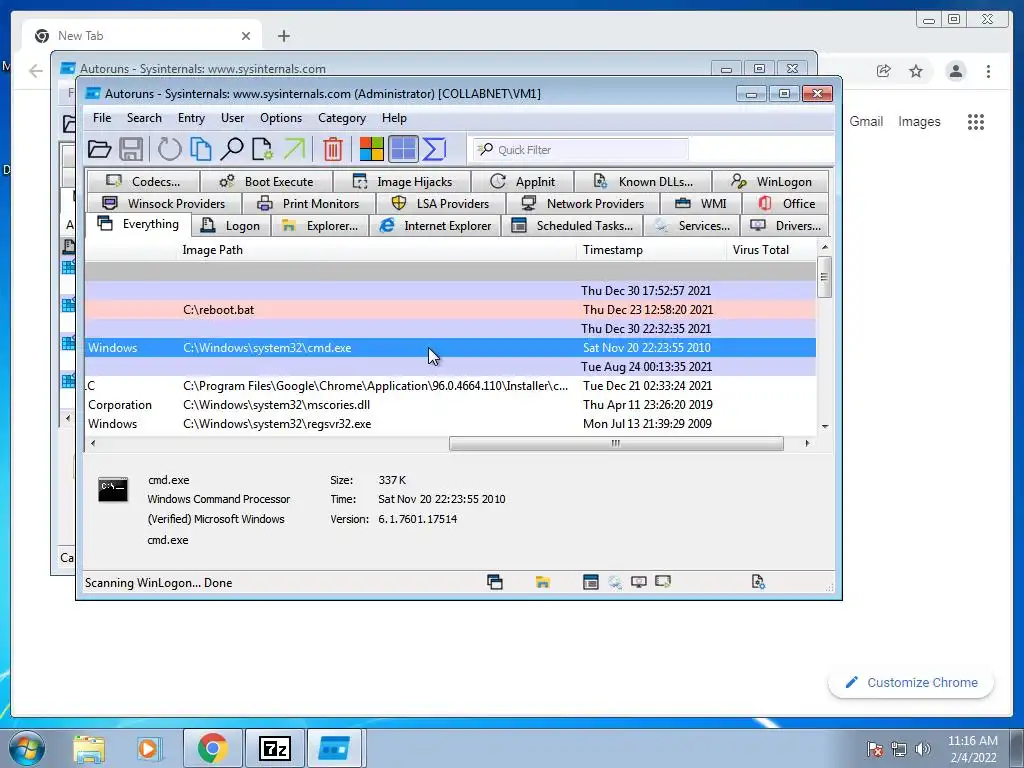Select the Everything tab
The image size is (1024, 768).
(138, 224)
